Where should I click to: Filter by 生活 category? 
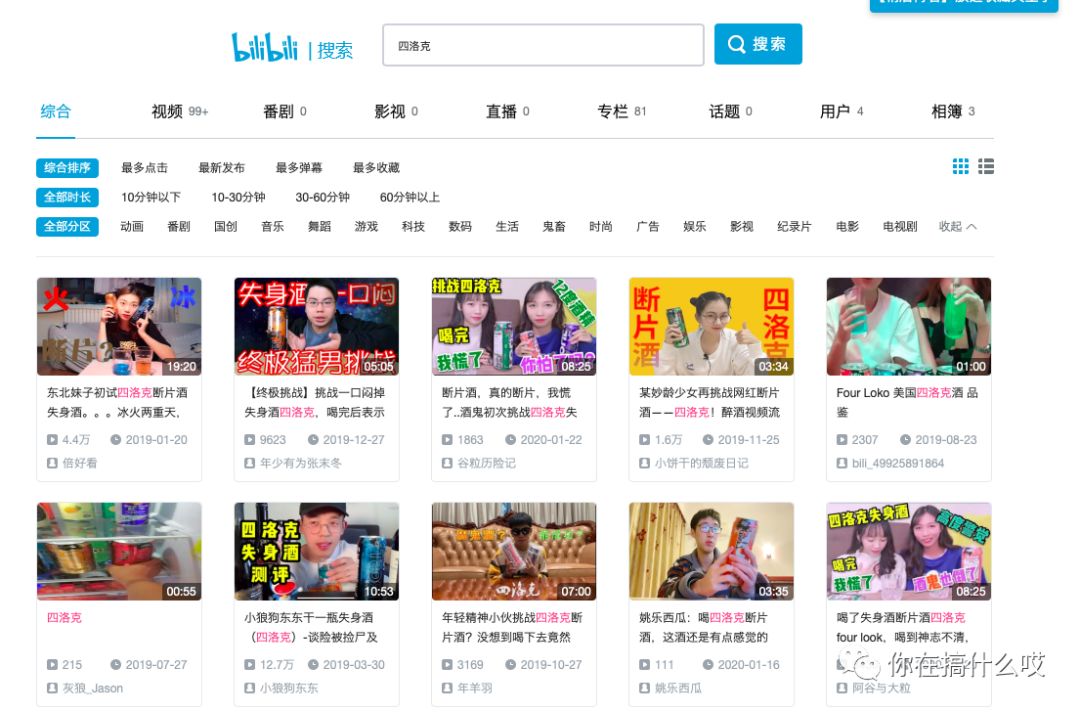click(x=507, y=227)
